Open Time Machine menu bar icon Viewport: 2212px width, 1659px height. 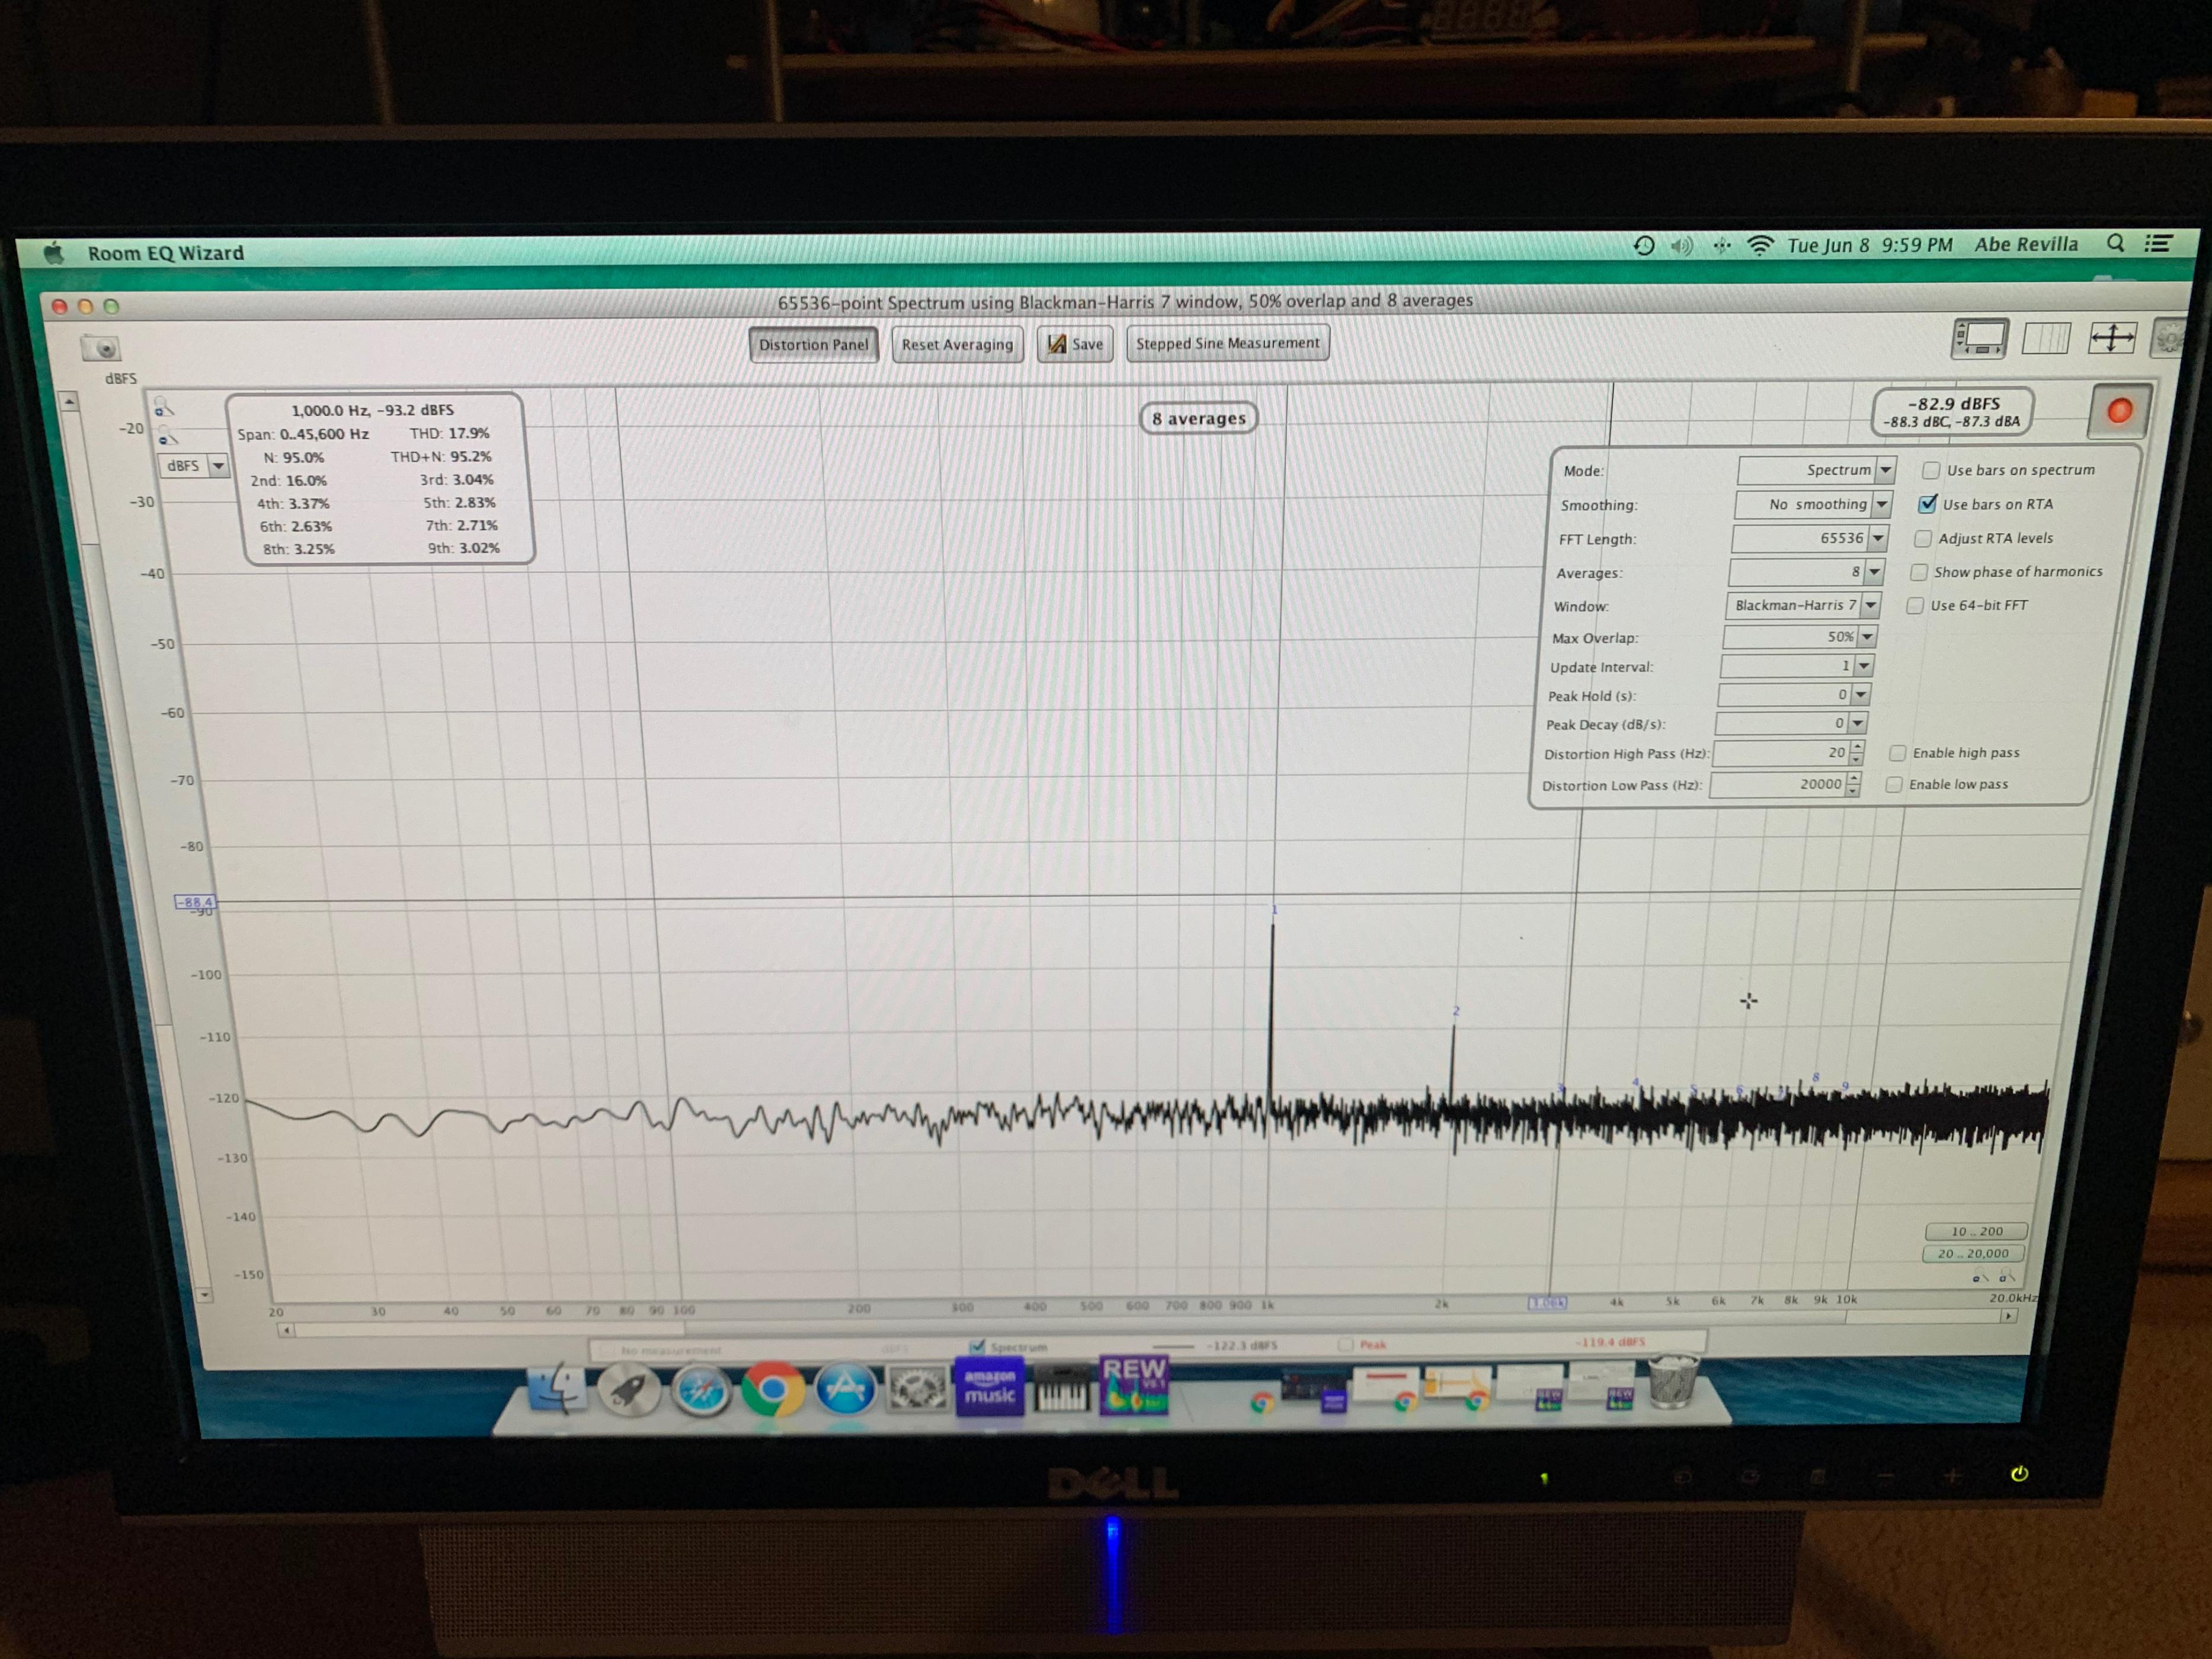(1643, 246)
